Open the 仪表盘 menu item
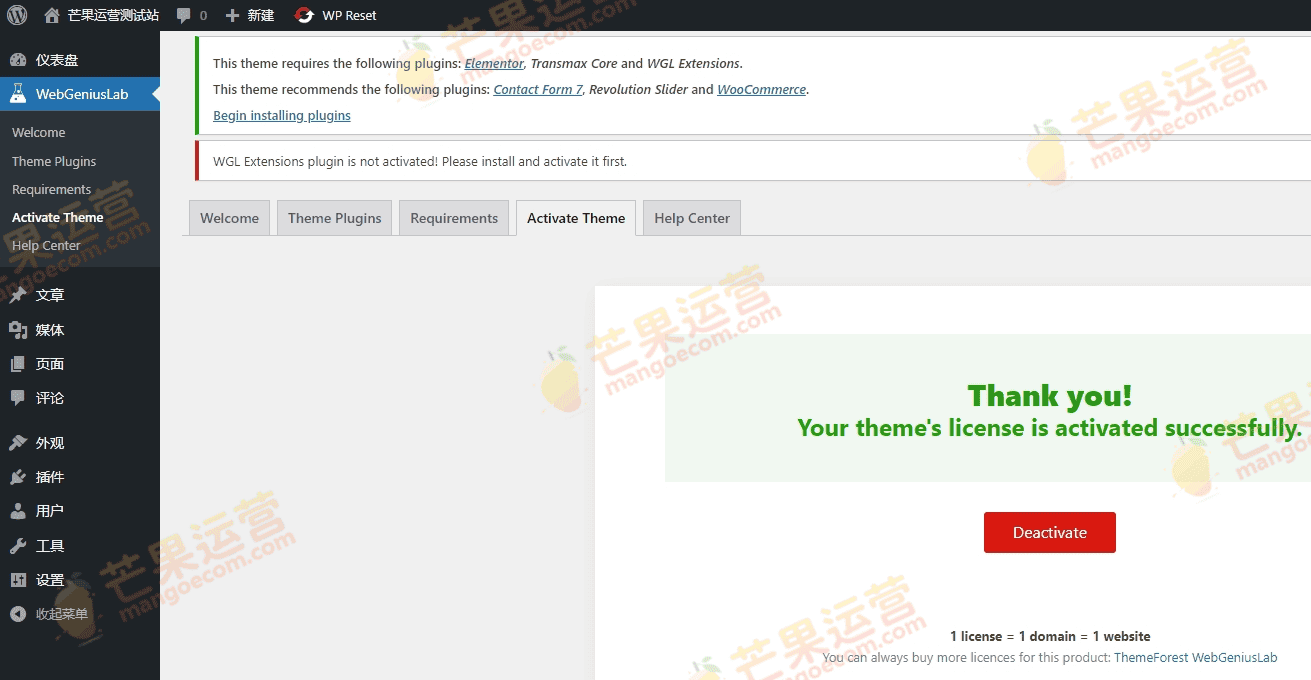 coord(57,60)
